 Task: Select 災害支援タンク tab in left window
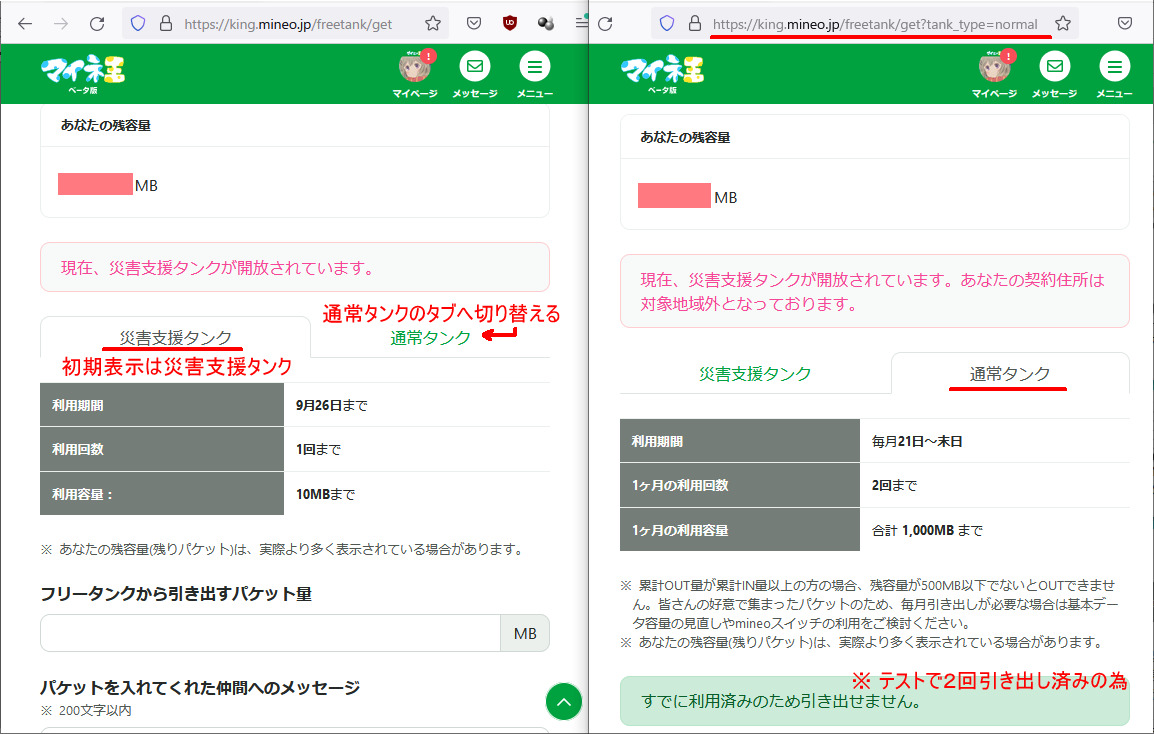[x=176, y=338]
